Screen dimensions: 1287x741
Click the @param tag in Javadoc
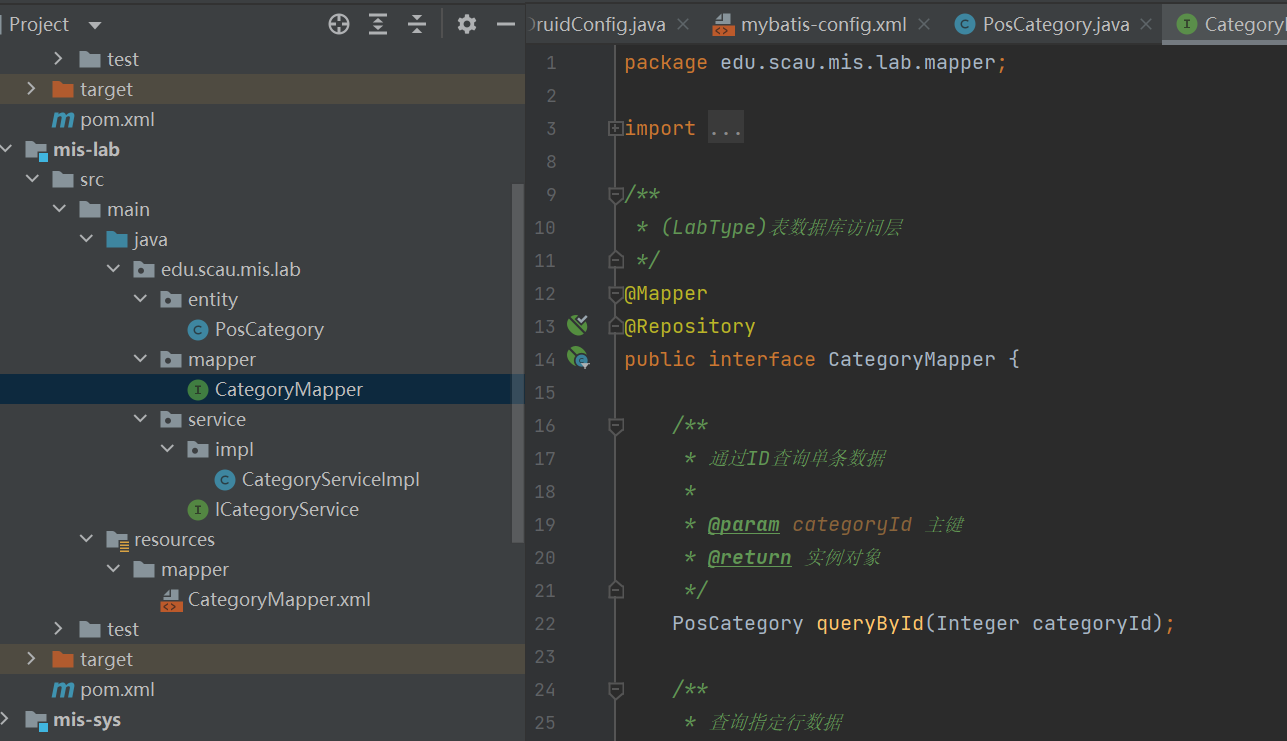(x=743, y=524)
